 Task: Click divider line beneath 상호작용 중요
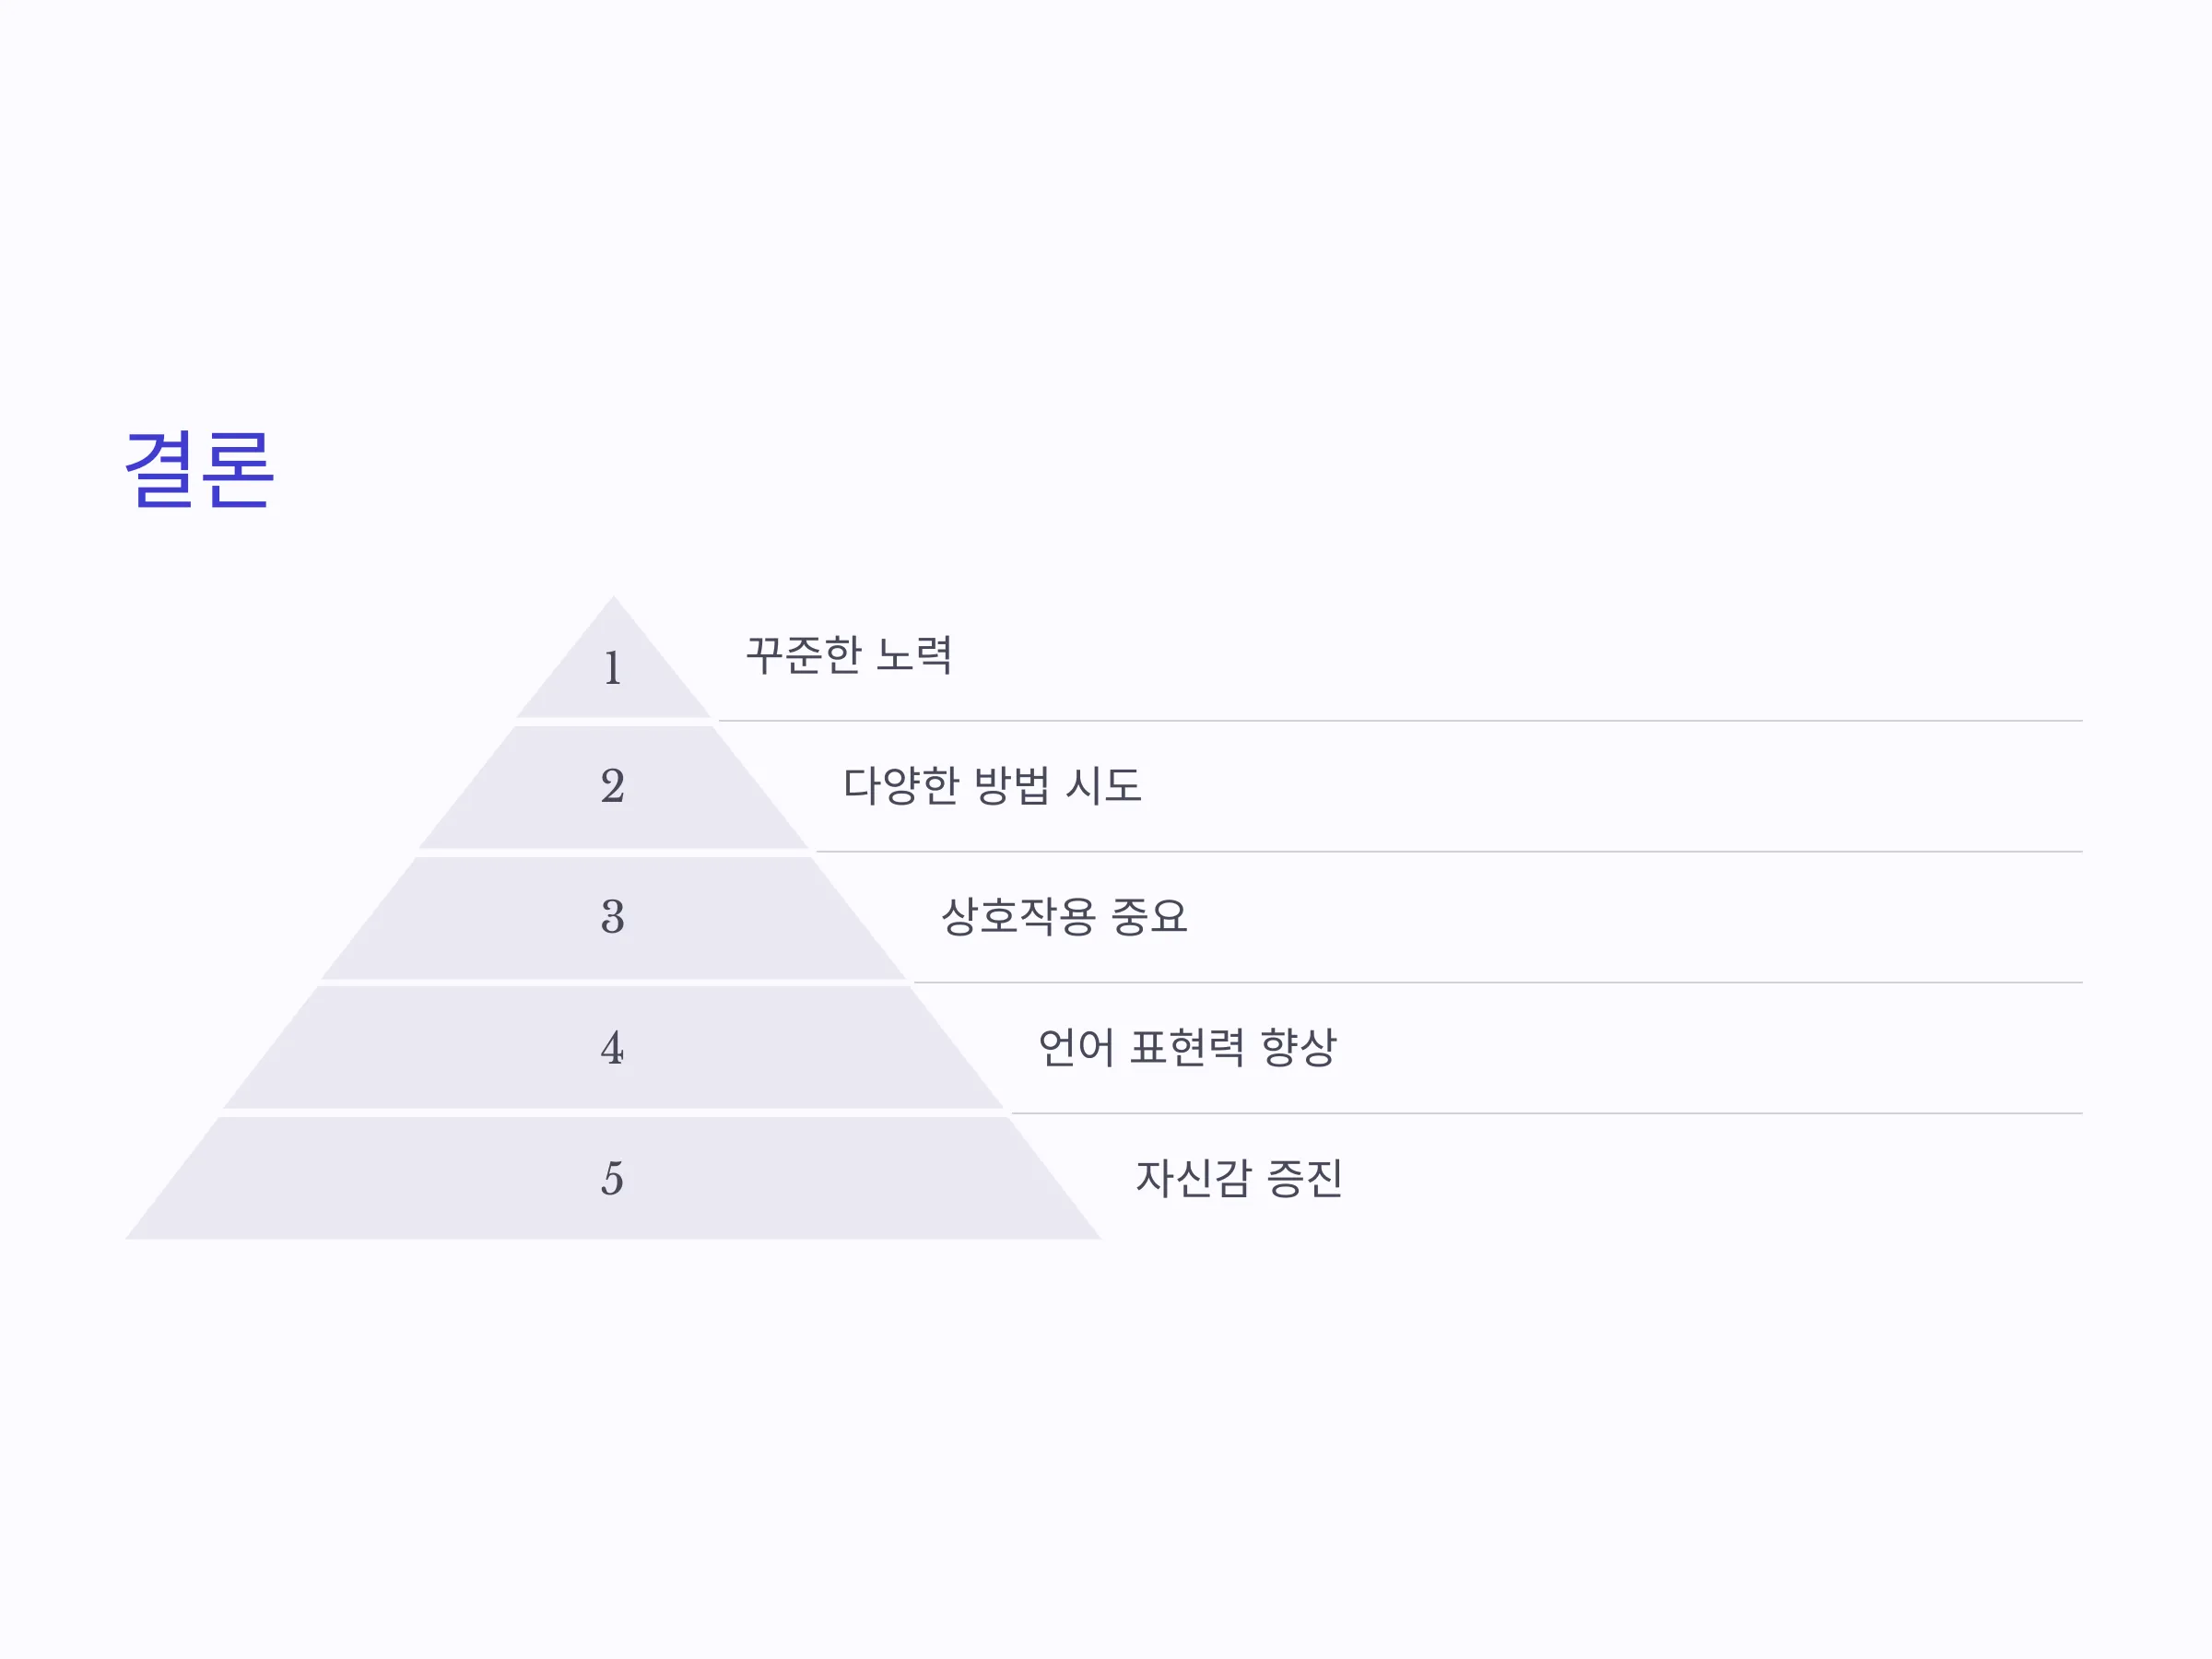point(1498,983)
